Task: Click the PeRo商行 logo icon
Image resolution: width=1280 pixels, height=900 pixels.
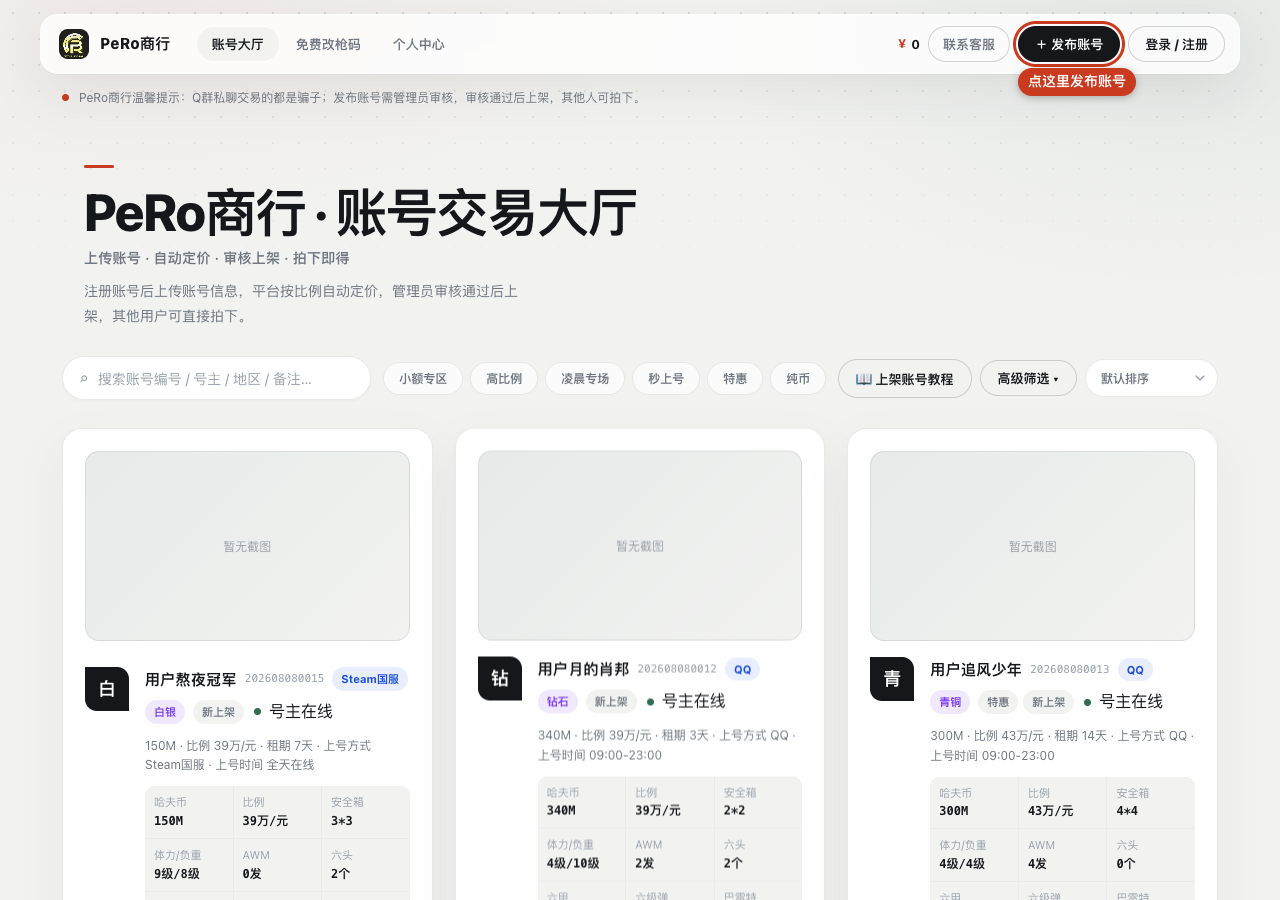Action: (74, 44)
